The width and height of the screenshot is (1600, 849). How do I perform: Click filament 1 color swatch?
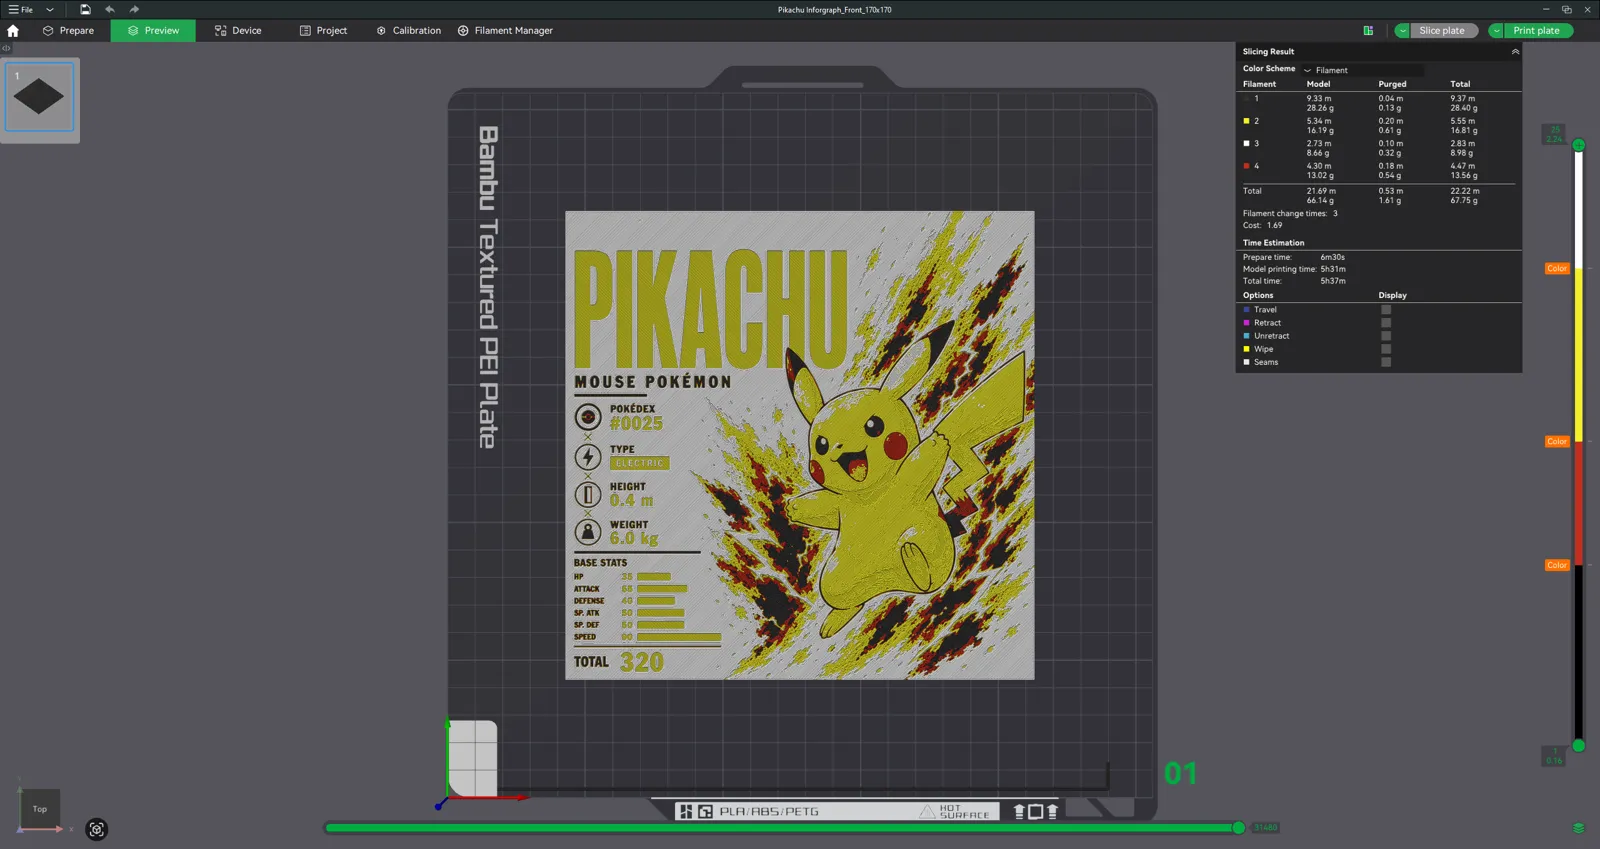coord(1246,98)
